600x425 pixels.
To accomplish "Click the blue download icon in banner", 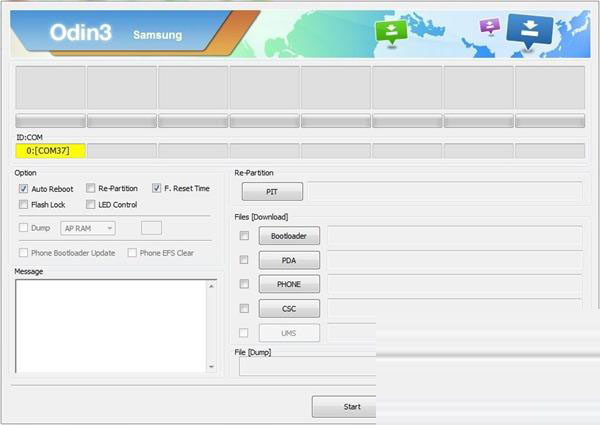I will tap(530, 31).
